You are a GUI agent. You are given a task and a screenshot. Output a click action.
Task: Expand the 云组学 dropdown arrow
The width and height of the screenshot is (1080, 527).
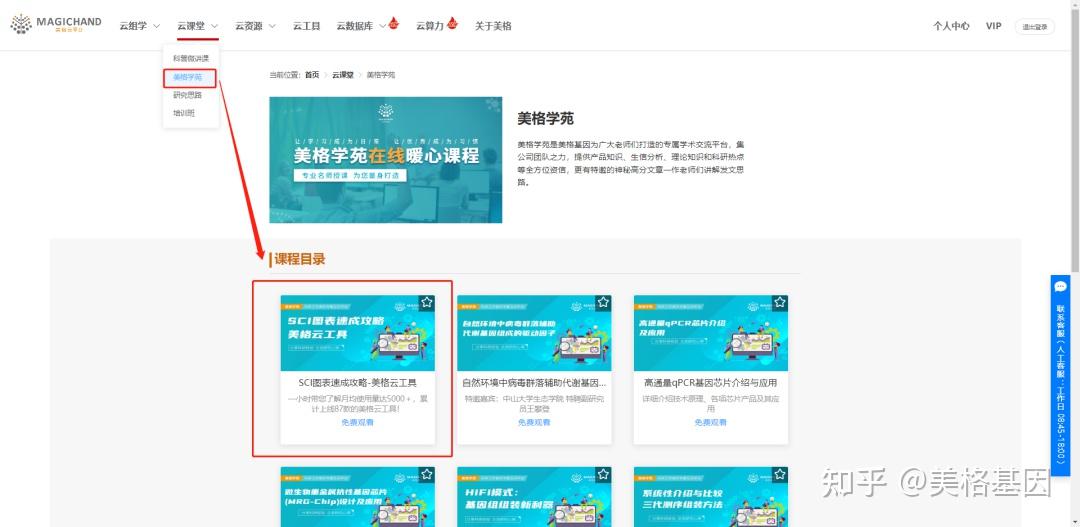point(156,26)
